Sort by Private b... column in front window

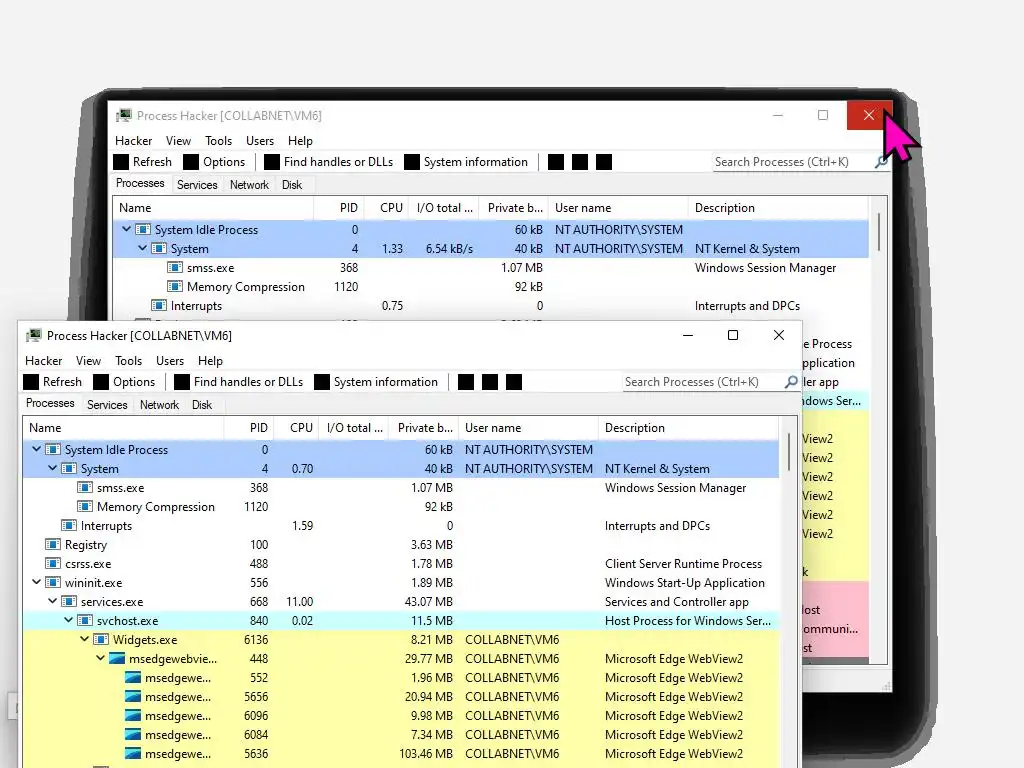[424, 428]
